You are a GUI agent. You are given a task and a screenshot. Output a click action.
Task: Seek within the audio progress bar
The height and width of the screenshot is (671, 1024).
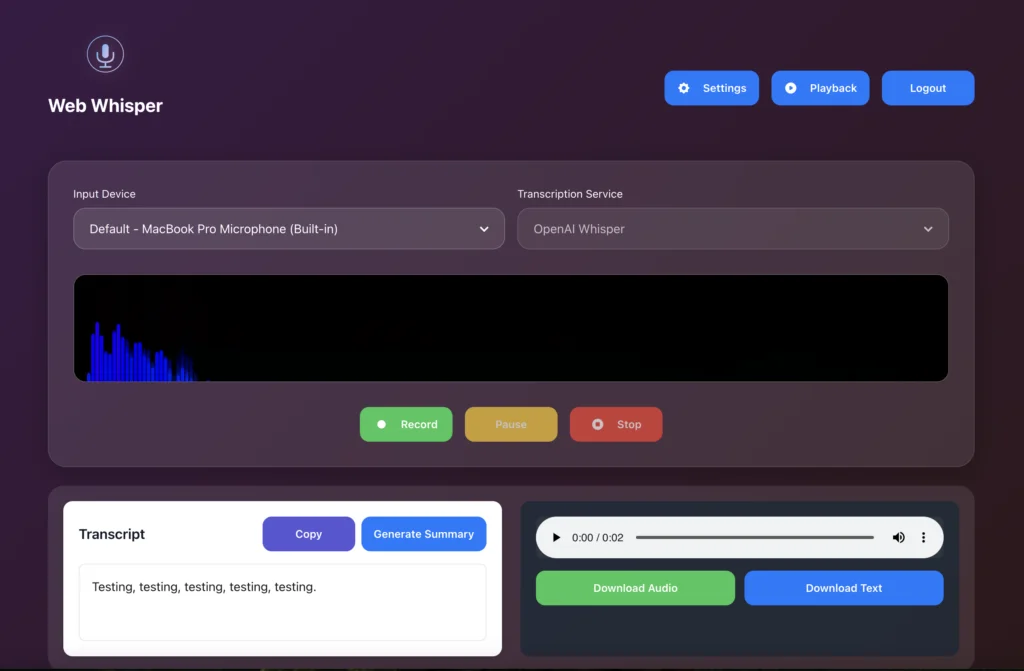(x=754, y=538)
